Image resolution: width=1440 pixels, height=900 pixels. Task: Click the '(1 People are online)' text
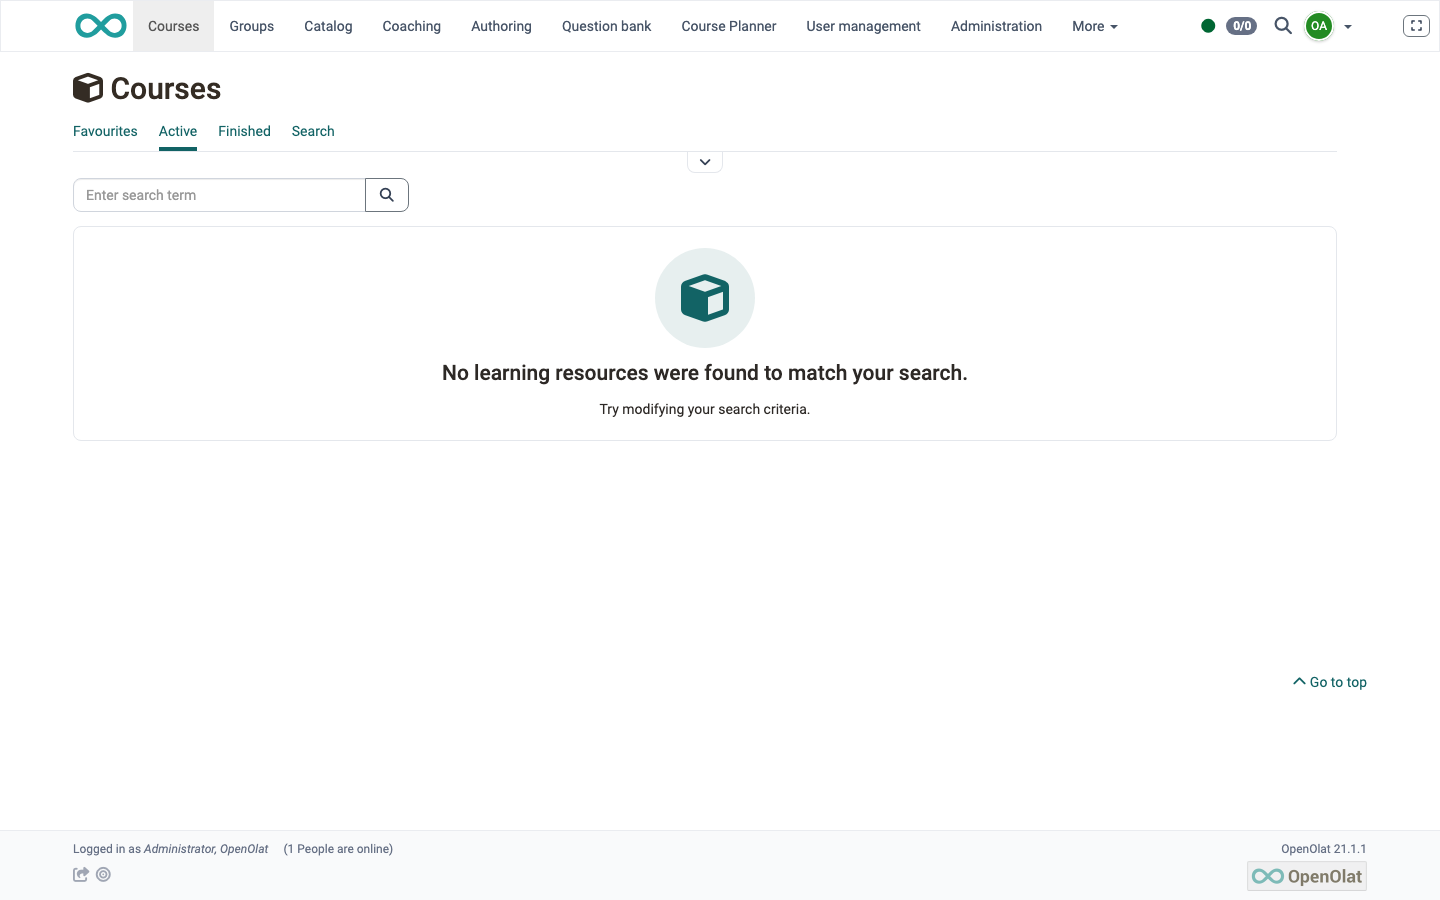click(338, 849)
